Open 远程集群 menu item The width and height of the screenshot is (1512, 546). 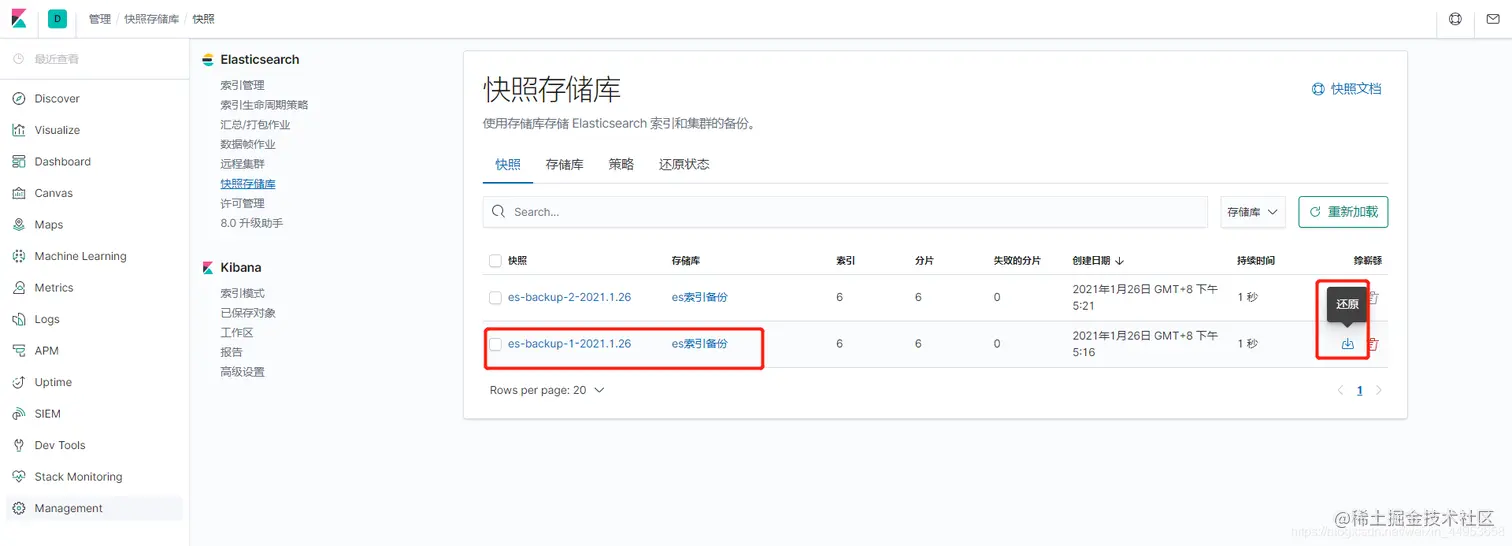pyautogui.click(x=243, y=164)
